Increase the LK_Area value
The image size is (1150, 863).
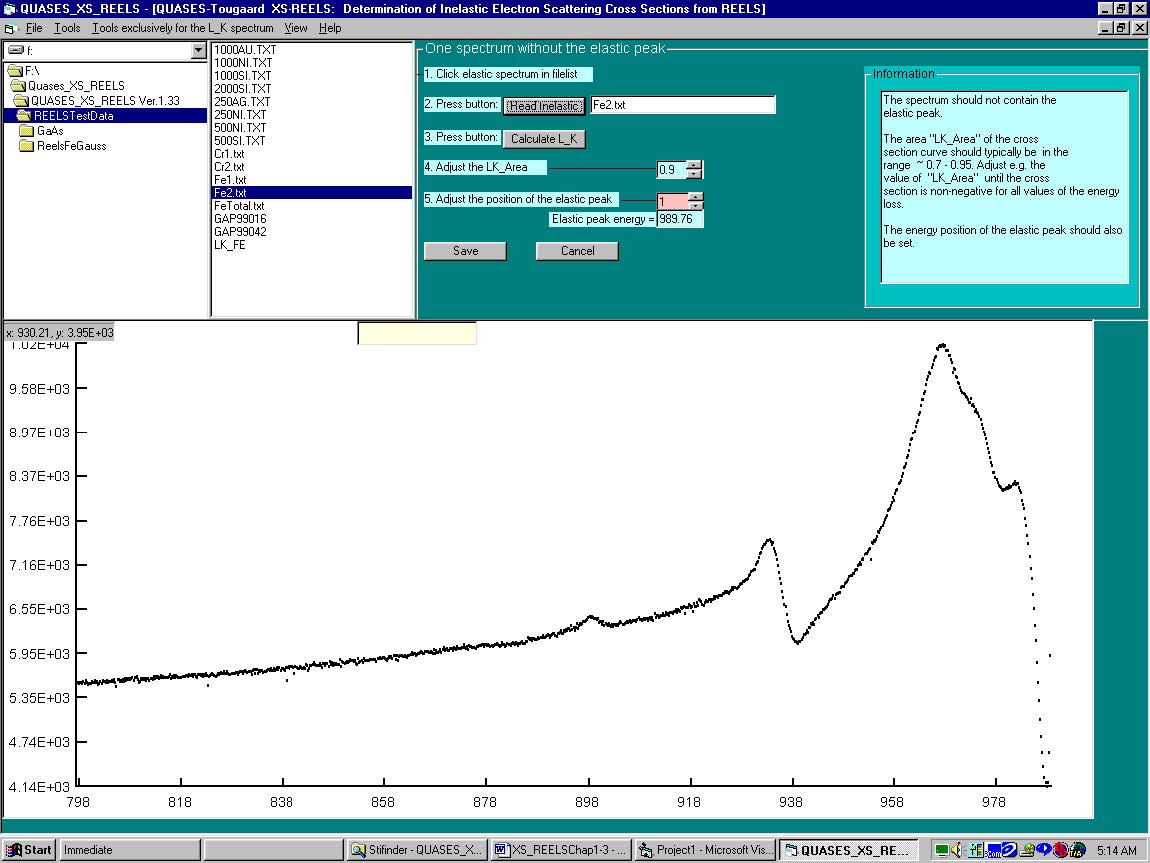pos(695,165)
